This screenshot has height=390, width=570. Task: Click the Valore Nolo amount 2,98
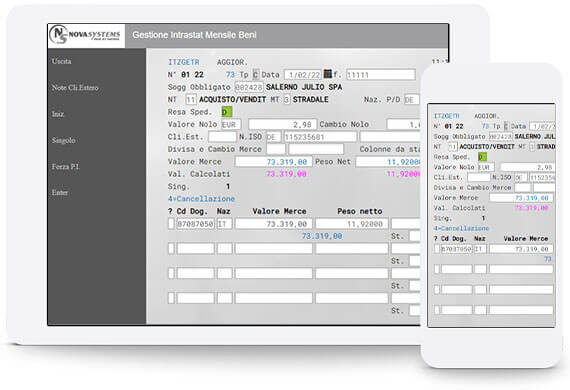pyautogui.click(x=282, y=124)
